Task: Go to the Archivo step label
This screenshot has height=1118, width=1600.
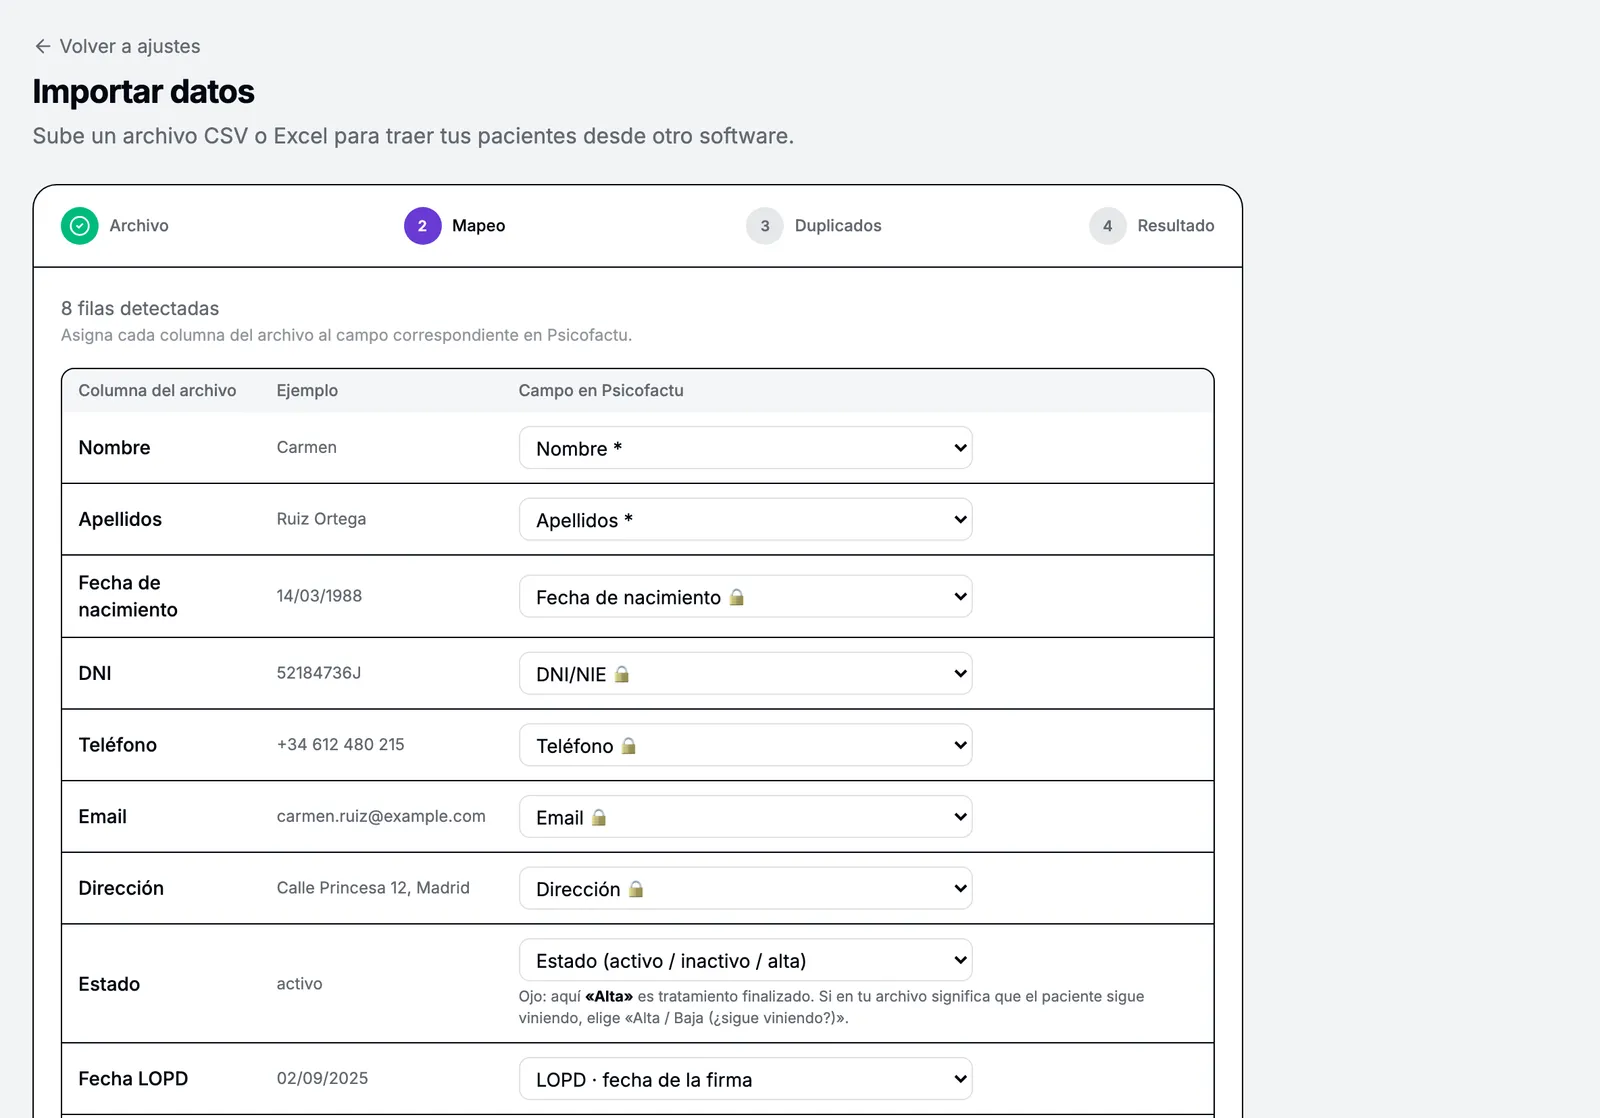Action: pos(139,226)
